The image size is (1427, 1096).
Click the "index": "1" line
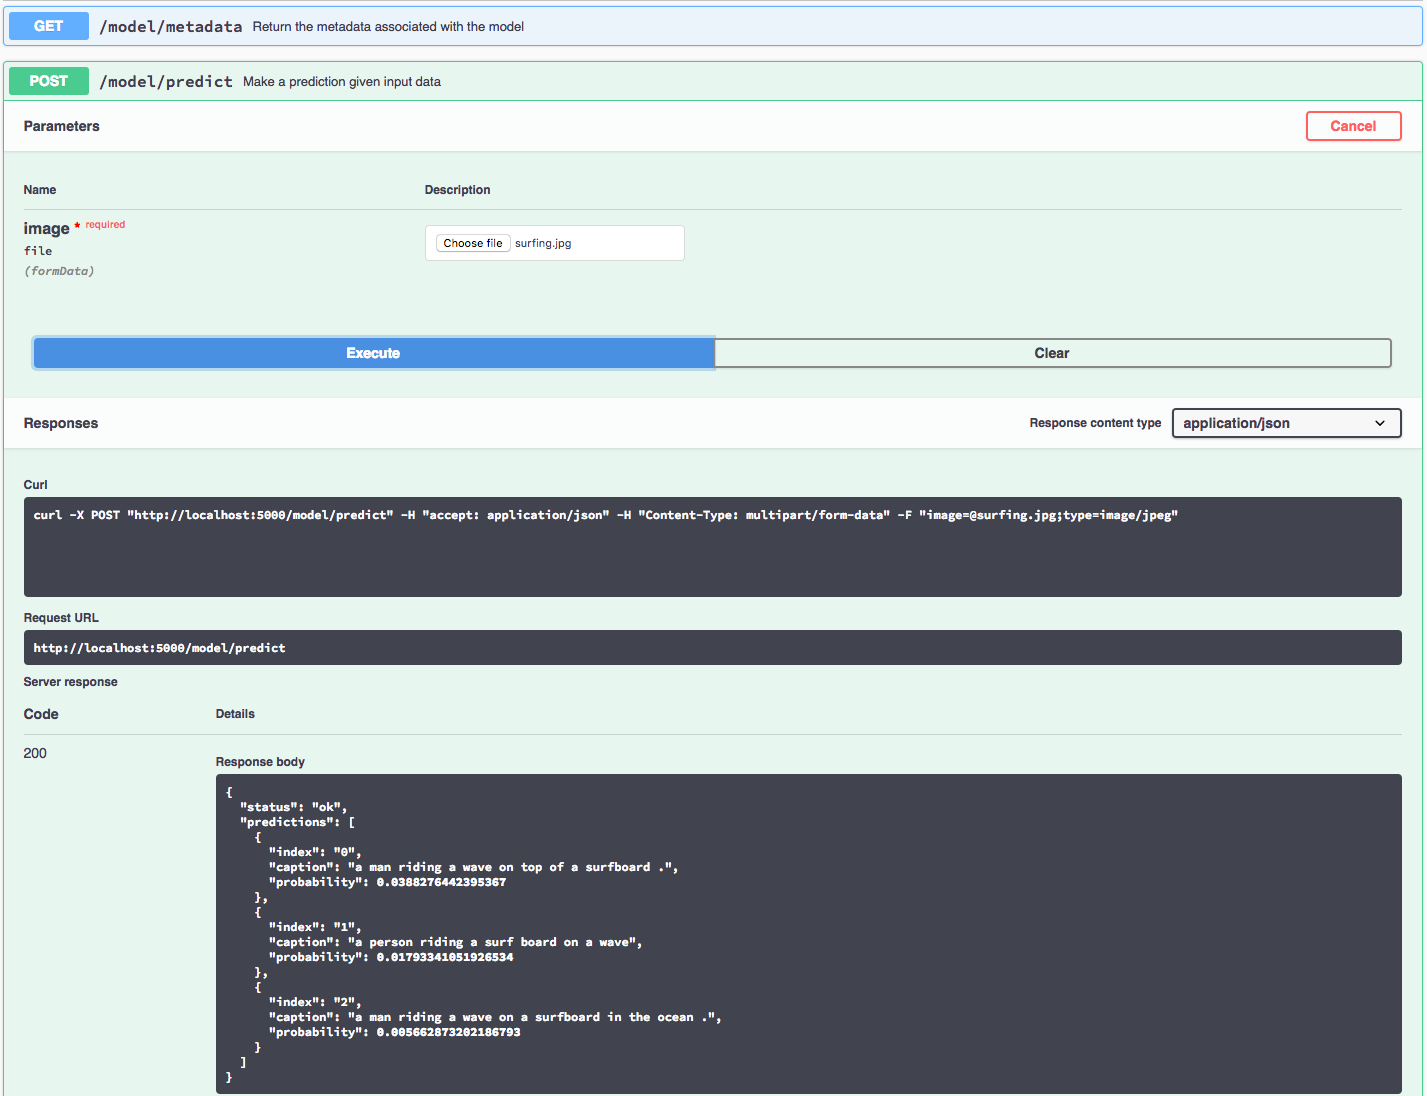pyautogui.click(x=315, y=927)
